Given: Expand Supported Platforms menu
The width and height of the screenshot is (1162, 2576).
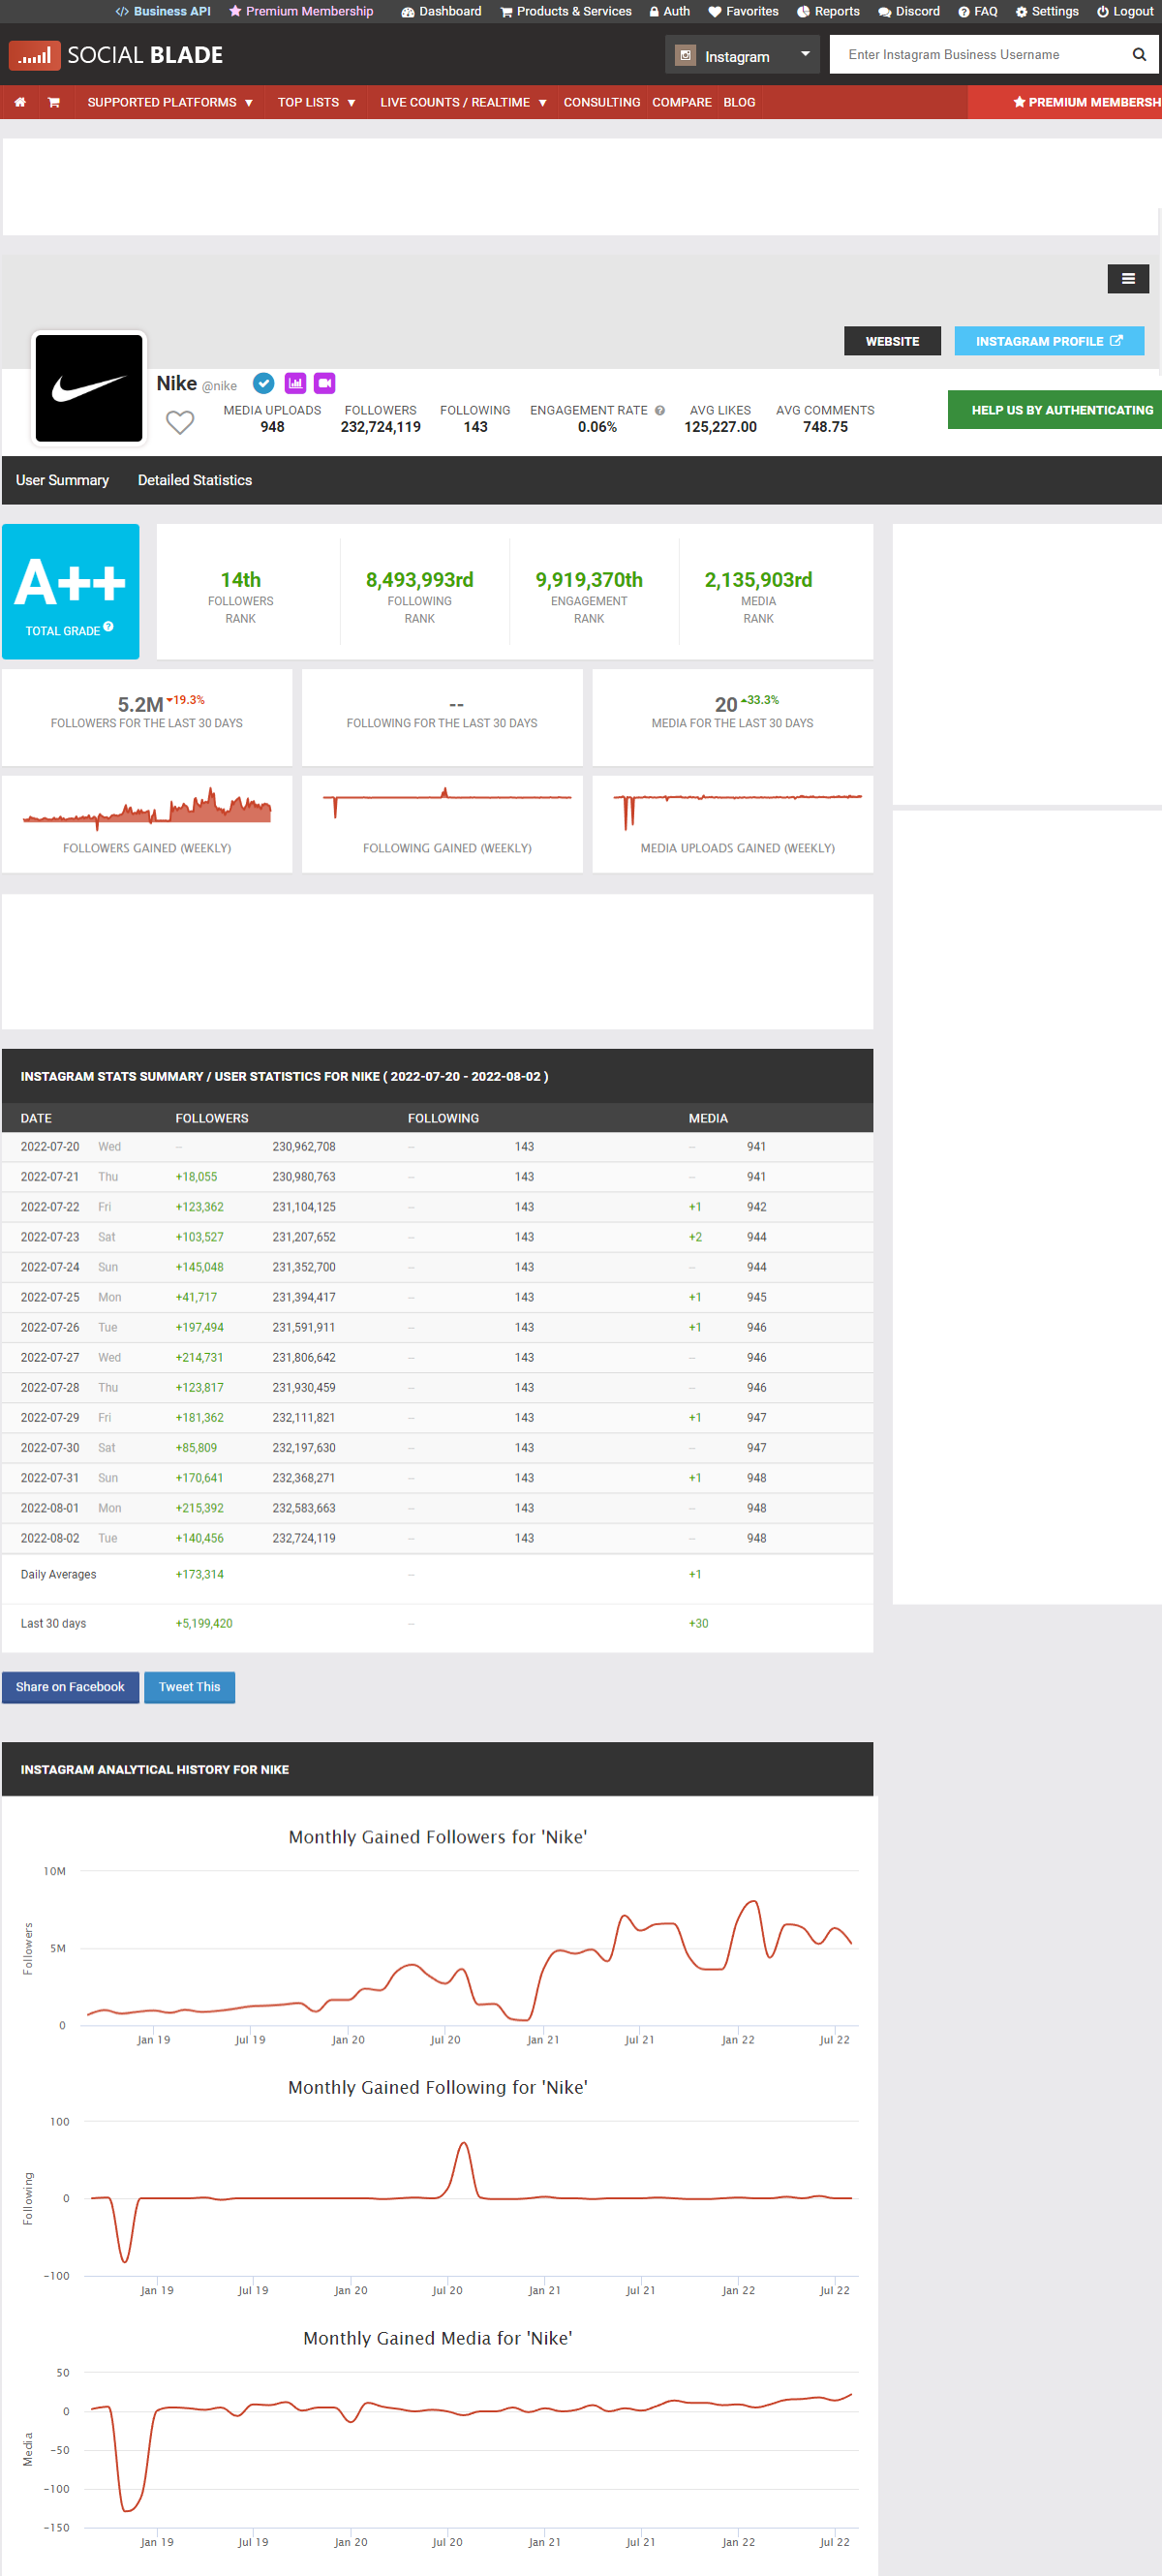Looking at the screenshot, I should 170,102.
